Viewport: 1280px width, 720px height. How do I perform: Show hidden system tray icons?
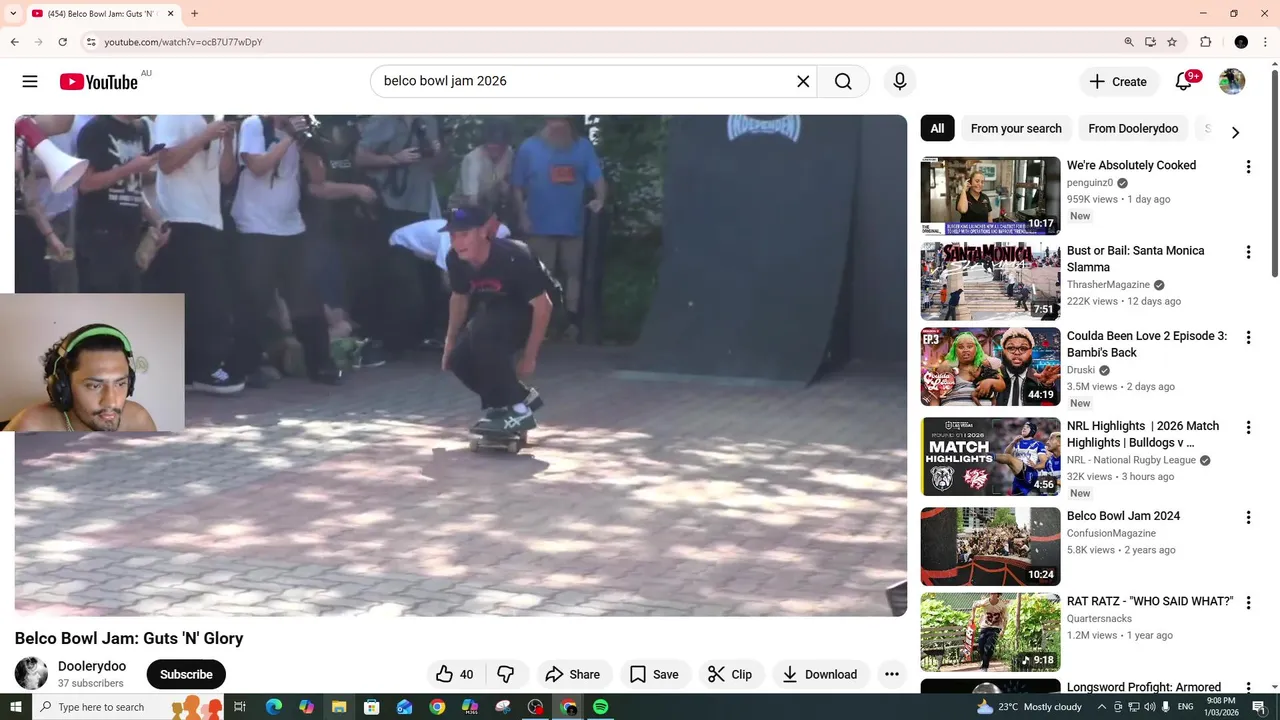coord(1102,707)
